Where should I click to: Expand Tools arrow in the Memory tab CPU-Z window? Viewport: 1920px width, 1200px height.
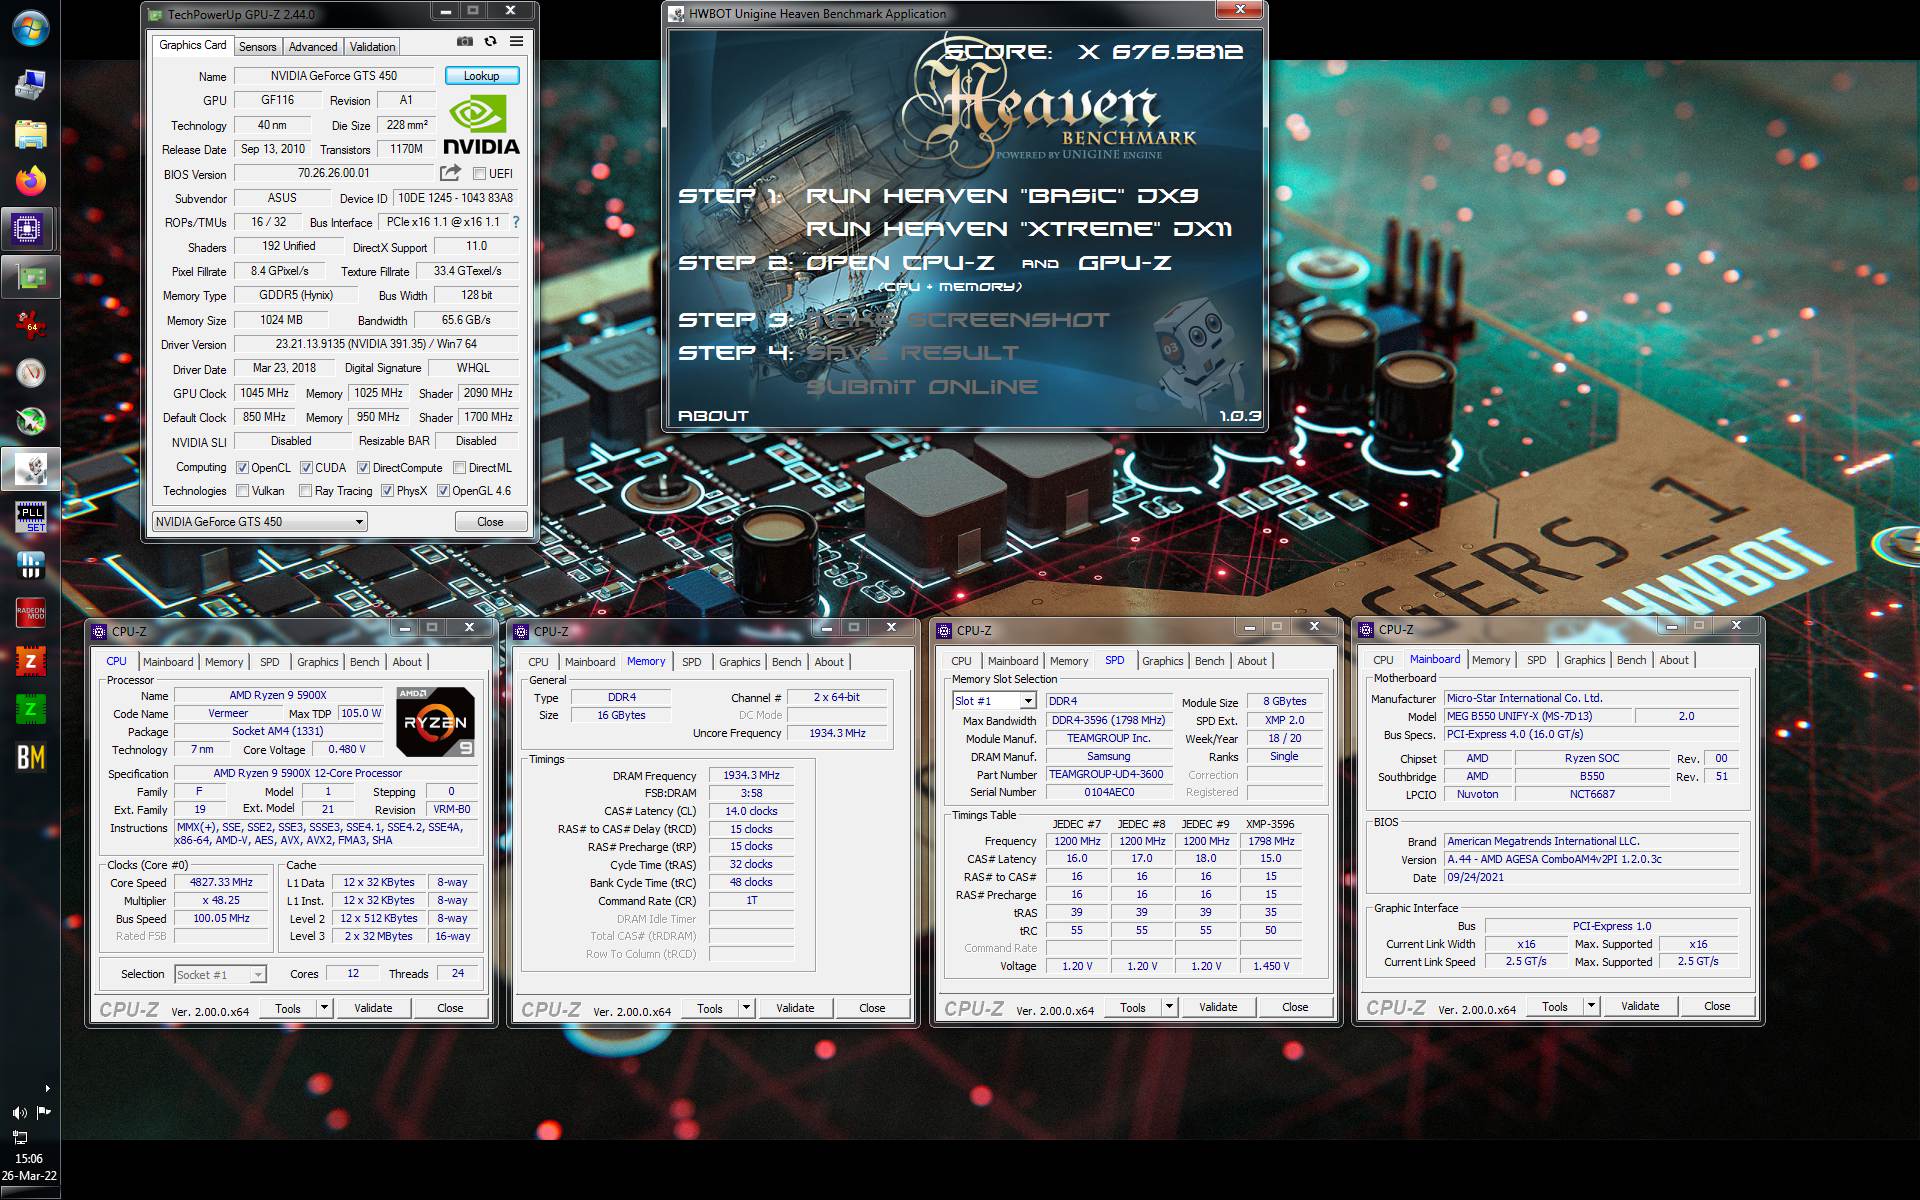click(x=746, y=1008)
